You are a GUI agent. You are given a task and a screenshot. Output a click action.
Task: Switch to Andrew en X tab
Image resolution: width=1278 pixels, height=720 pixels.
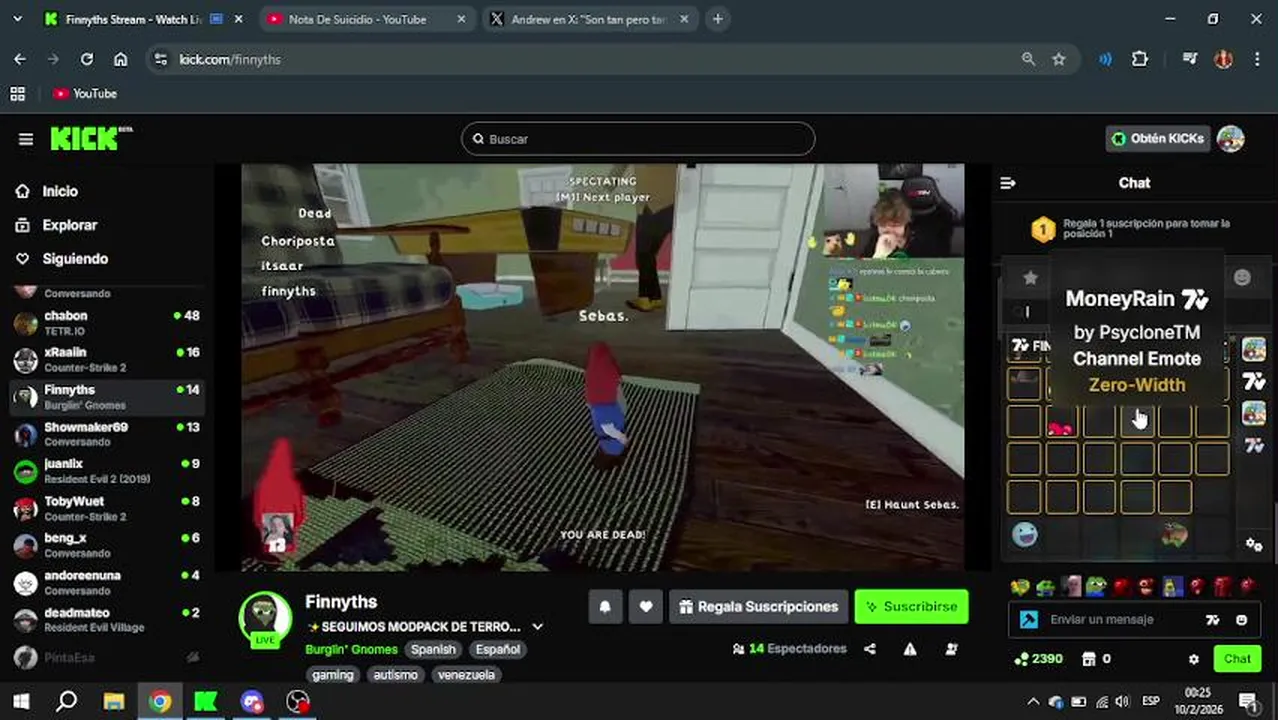[x=588, y=19]
